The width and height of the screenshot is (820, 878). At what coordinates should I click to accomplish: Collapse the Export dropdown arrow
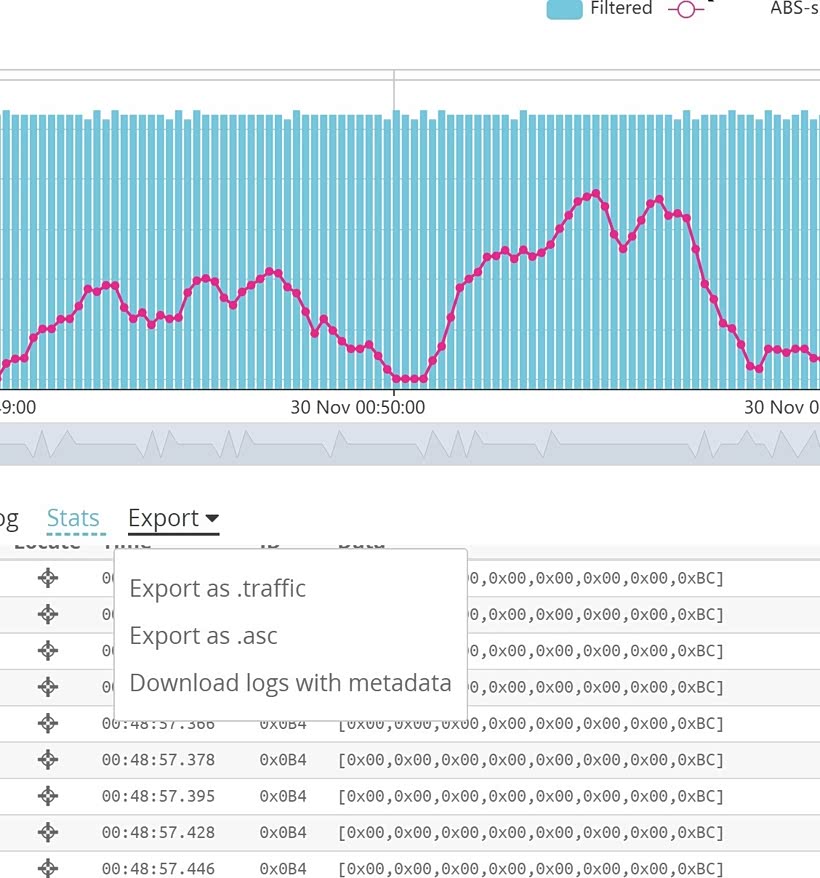click(212, 519)
